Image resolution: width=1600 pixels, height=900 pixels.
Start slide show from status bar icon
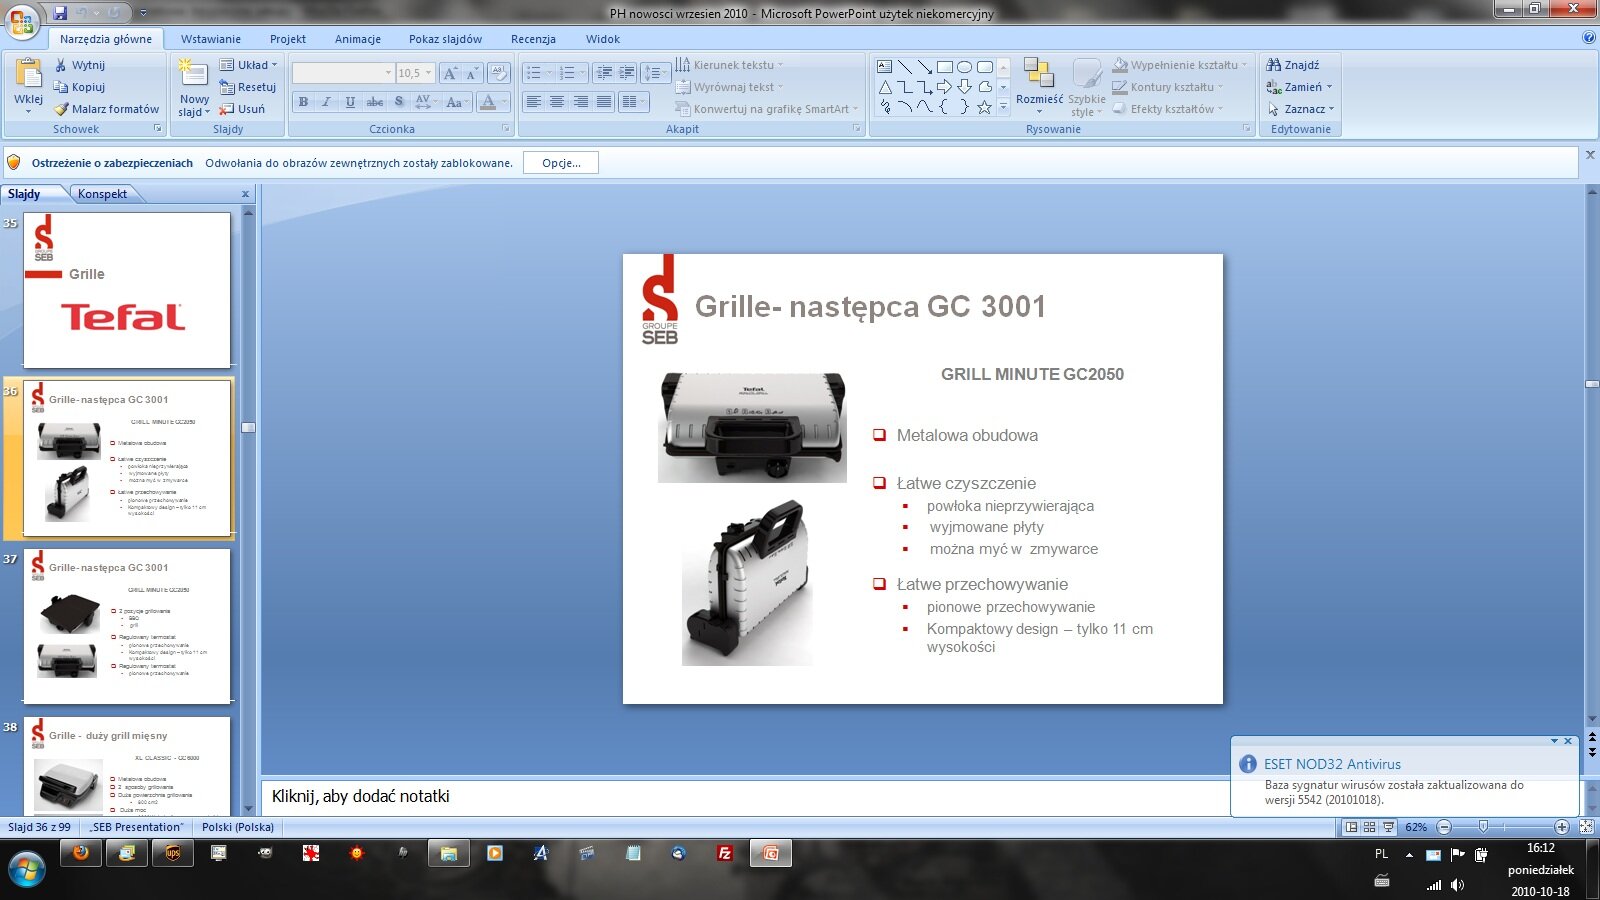click(x=1388, y=827)
